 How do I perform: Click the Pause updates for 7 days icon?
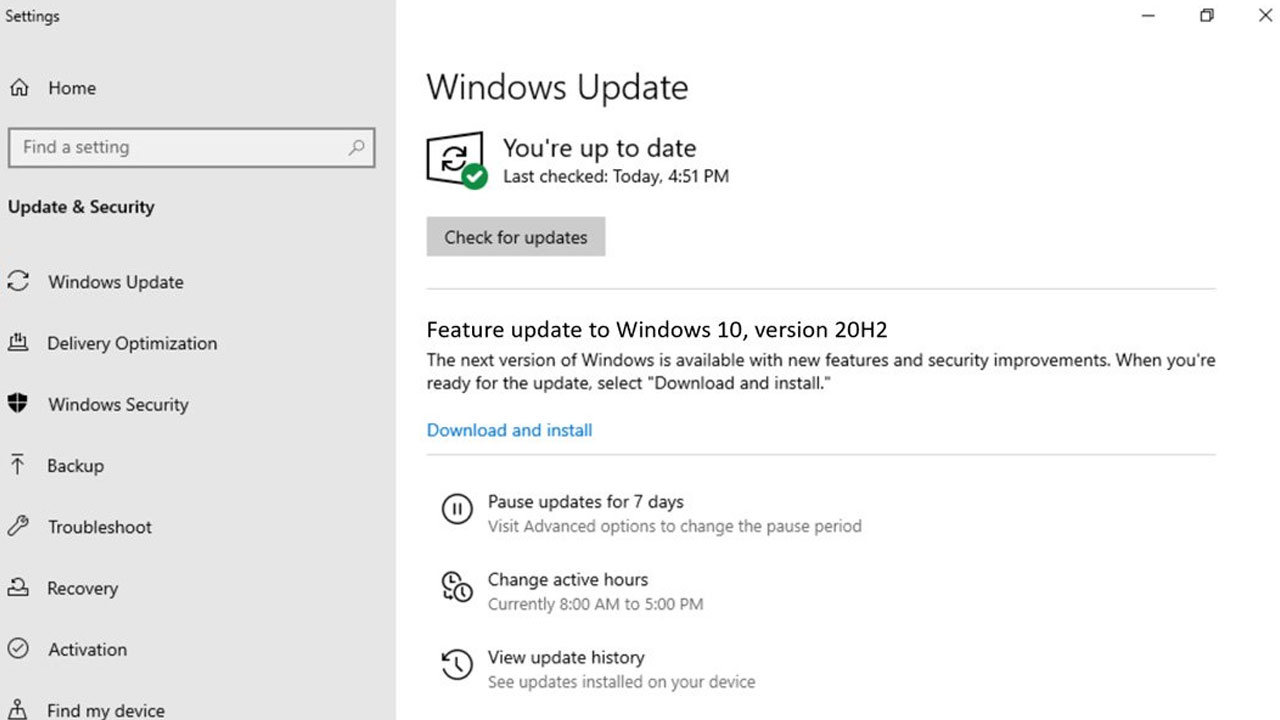pyautogui.click(x=457, y=510)
